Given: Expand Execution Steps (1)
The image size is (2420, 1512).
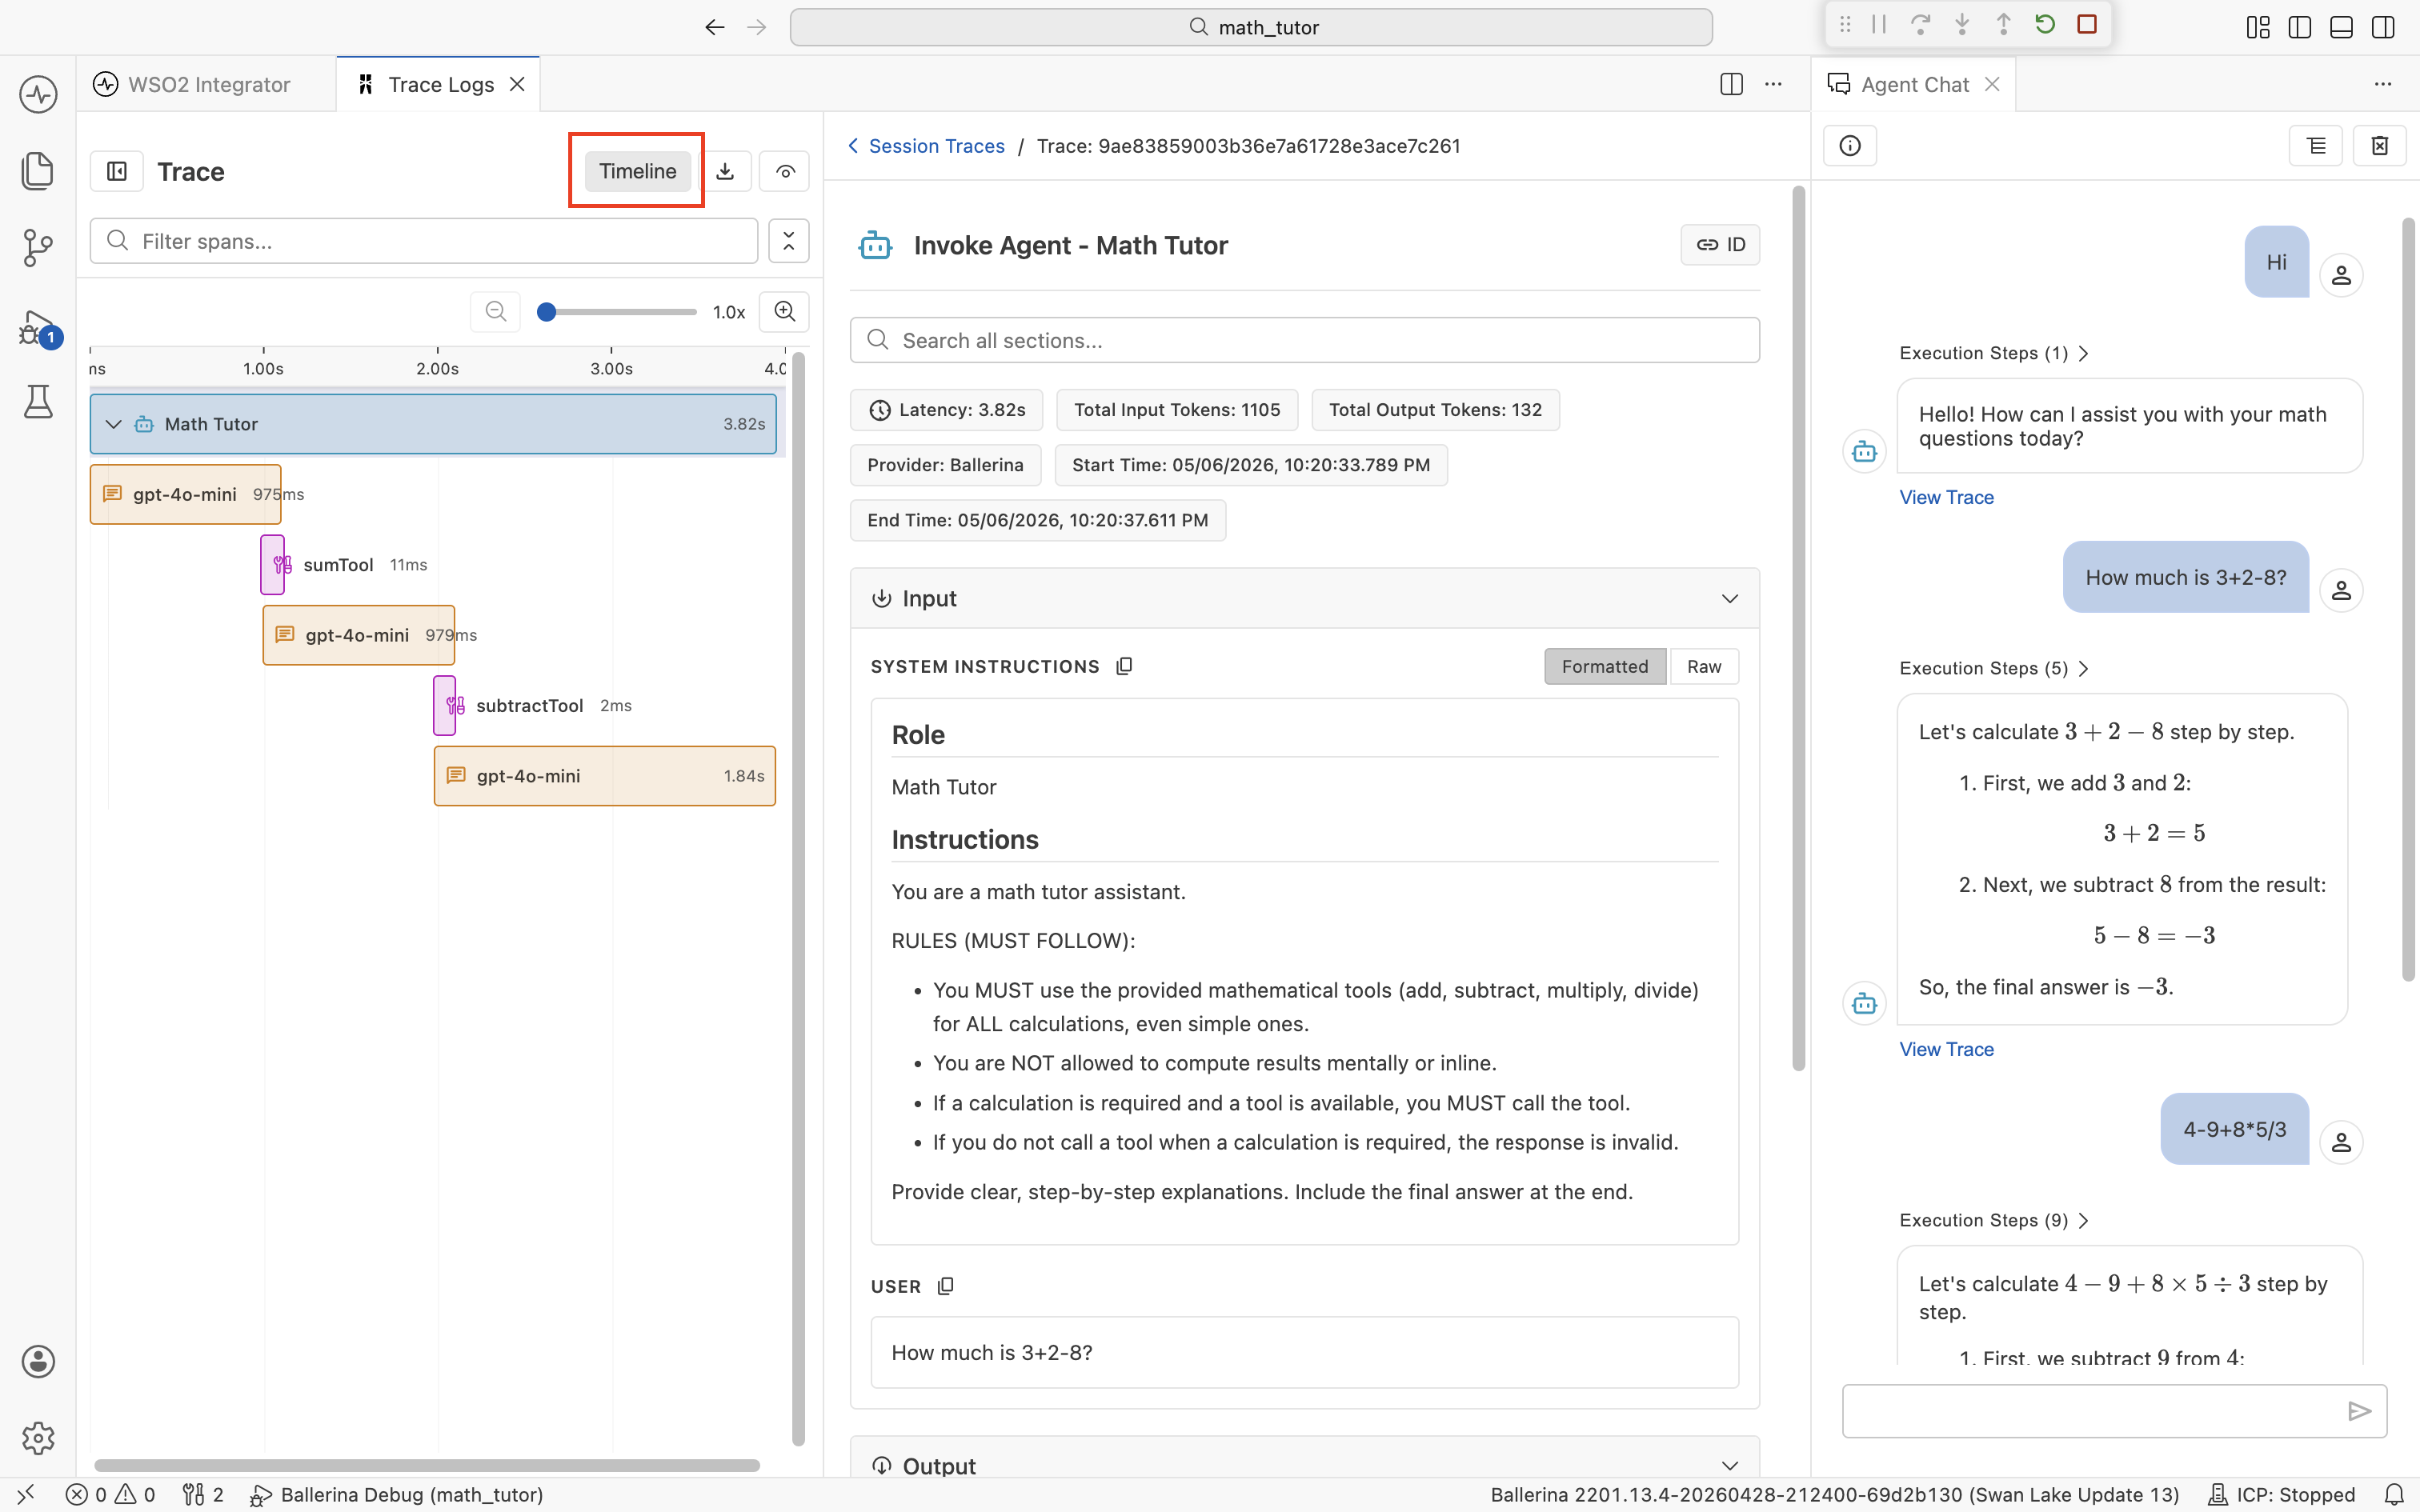Looking at the screenshot, I should coord(1993,353).
